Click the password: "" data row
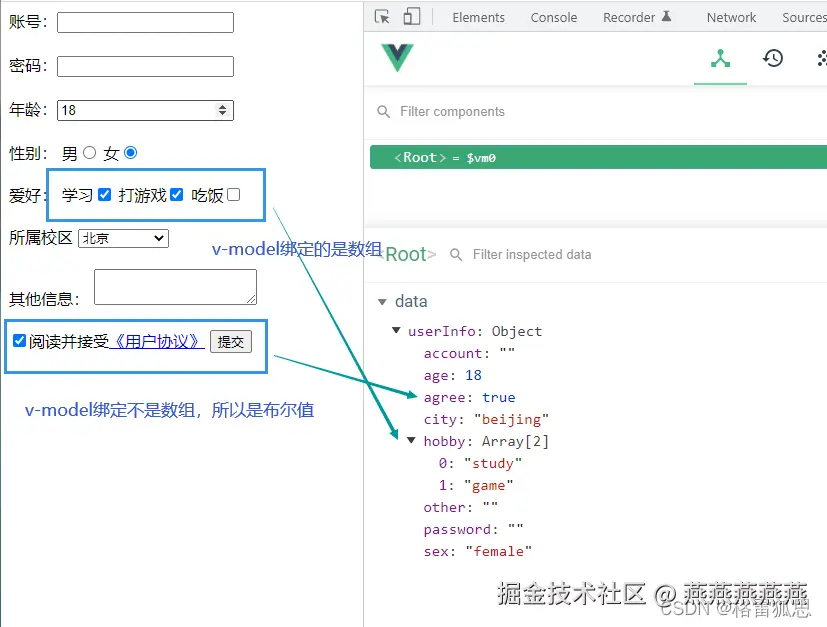Viewport: 827px width, 627px height. [x=473, y=529]
